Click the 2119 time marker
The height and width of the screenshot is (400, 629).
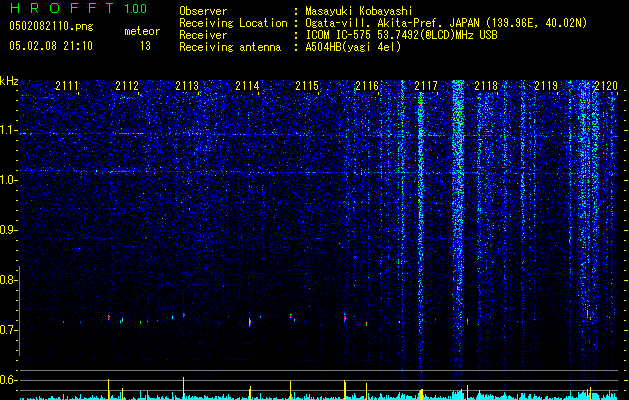coord(546,86)
